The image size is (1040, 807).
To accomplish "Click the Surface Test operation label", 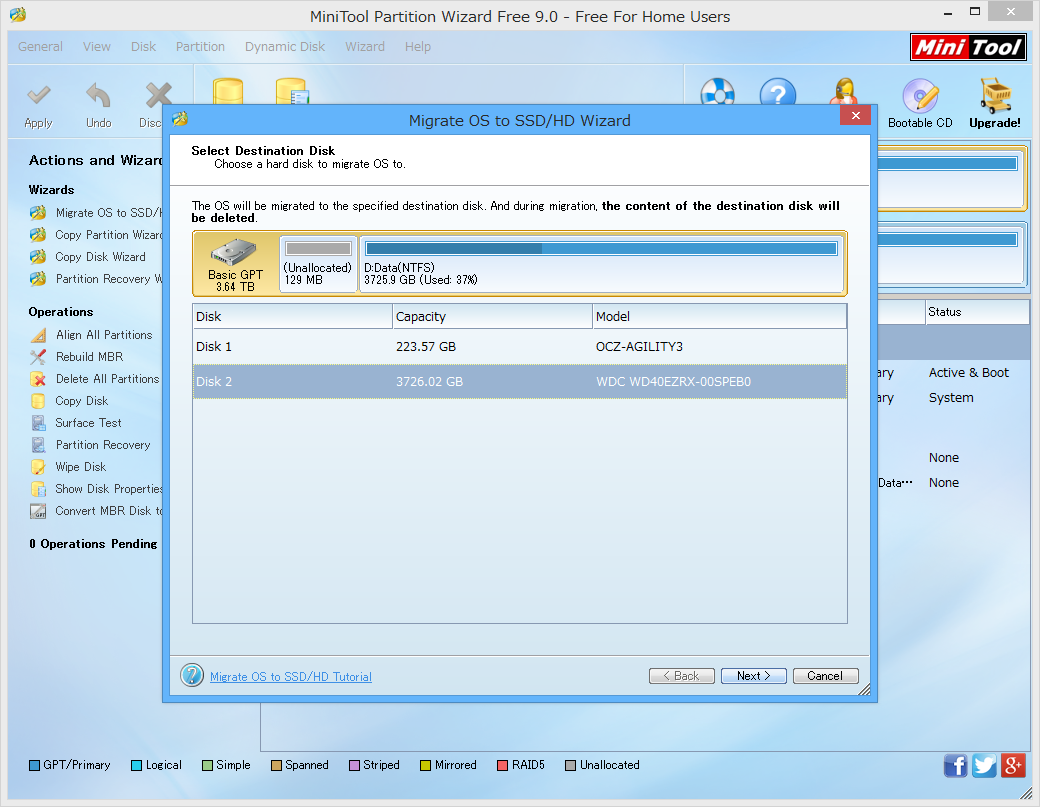I will [88, 422].
